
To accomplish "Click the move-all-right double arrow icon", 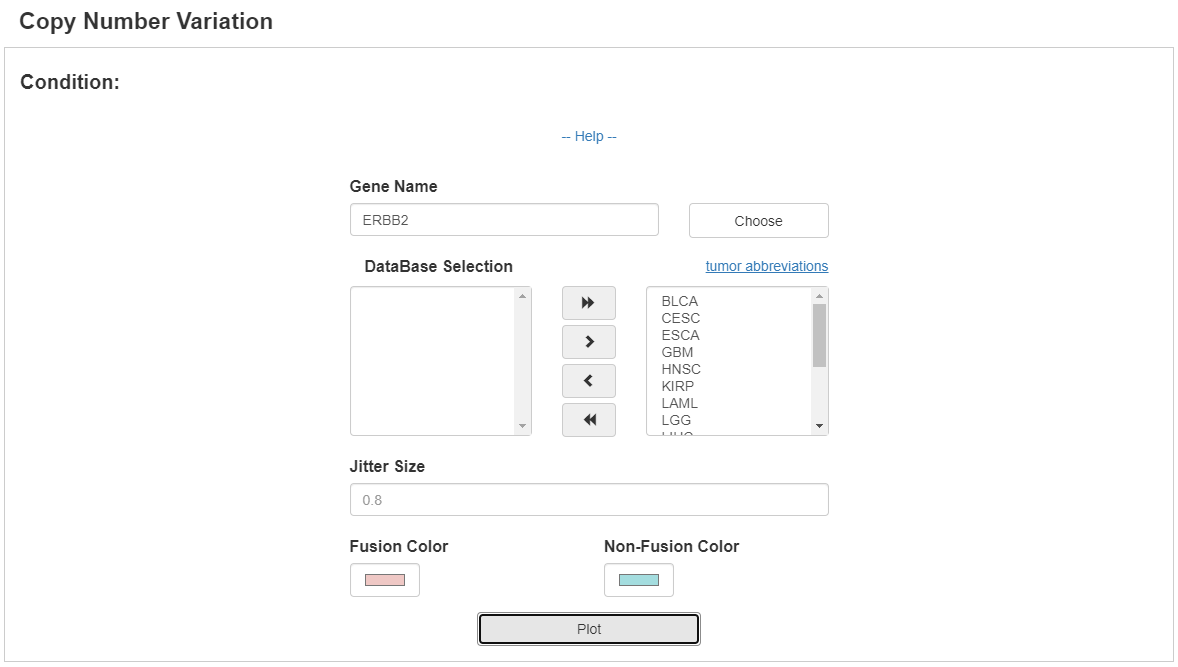I will (589, 303).
